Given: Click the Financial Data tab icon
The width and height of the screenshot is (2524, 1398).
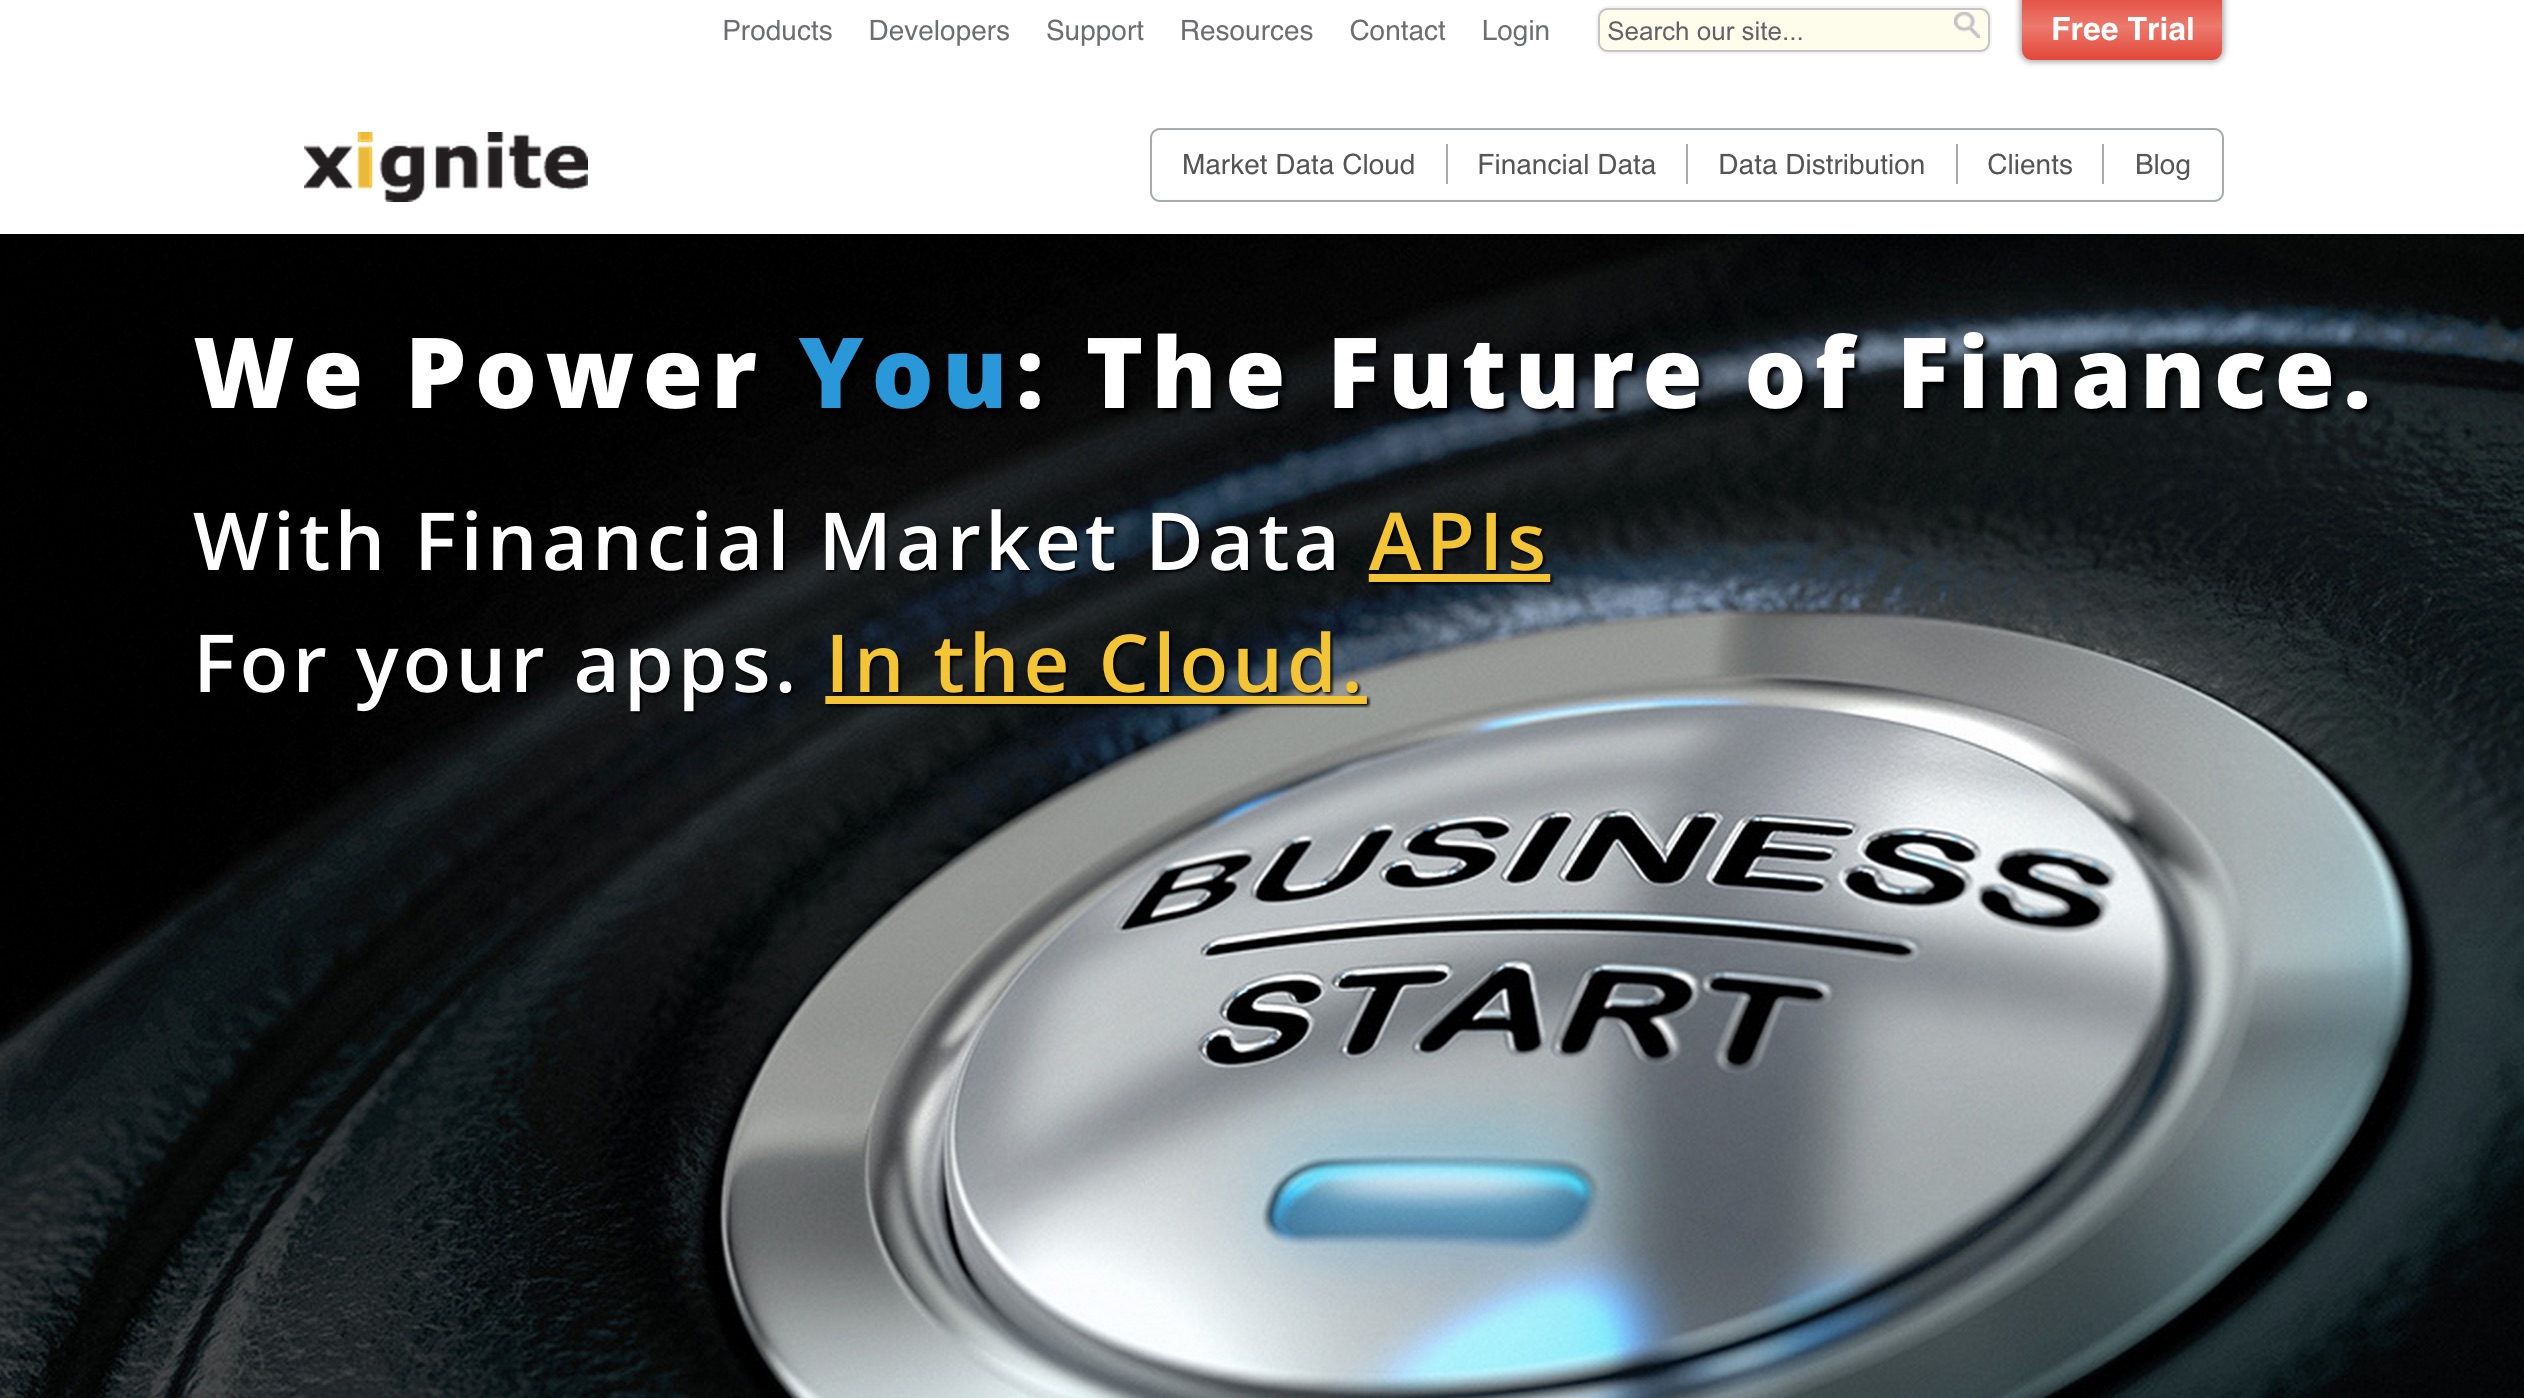Looking at the screenshot, I should [1563, 164].
